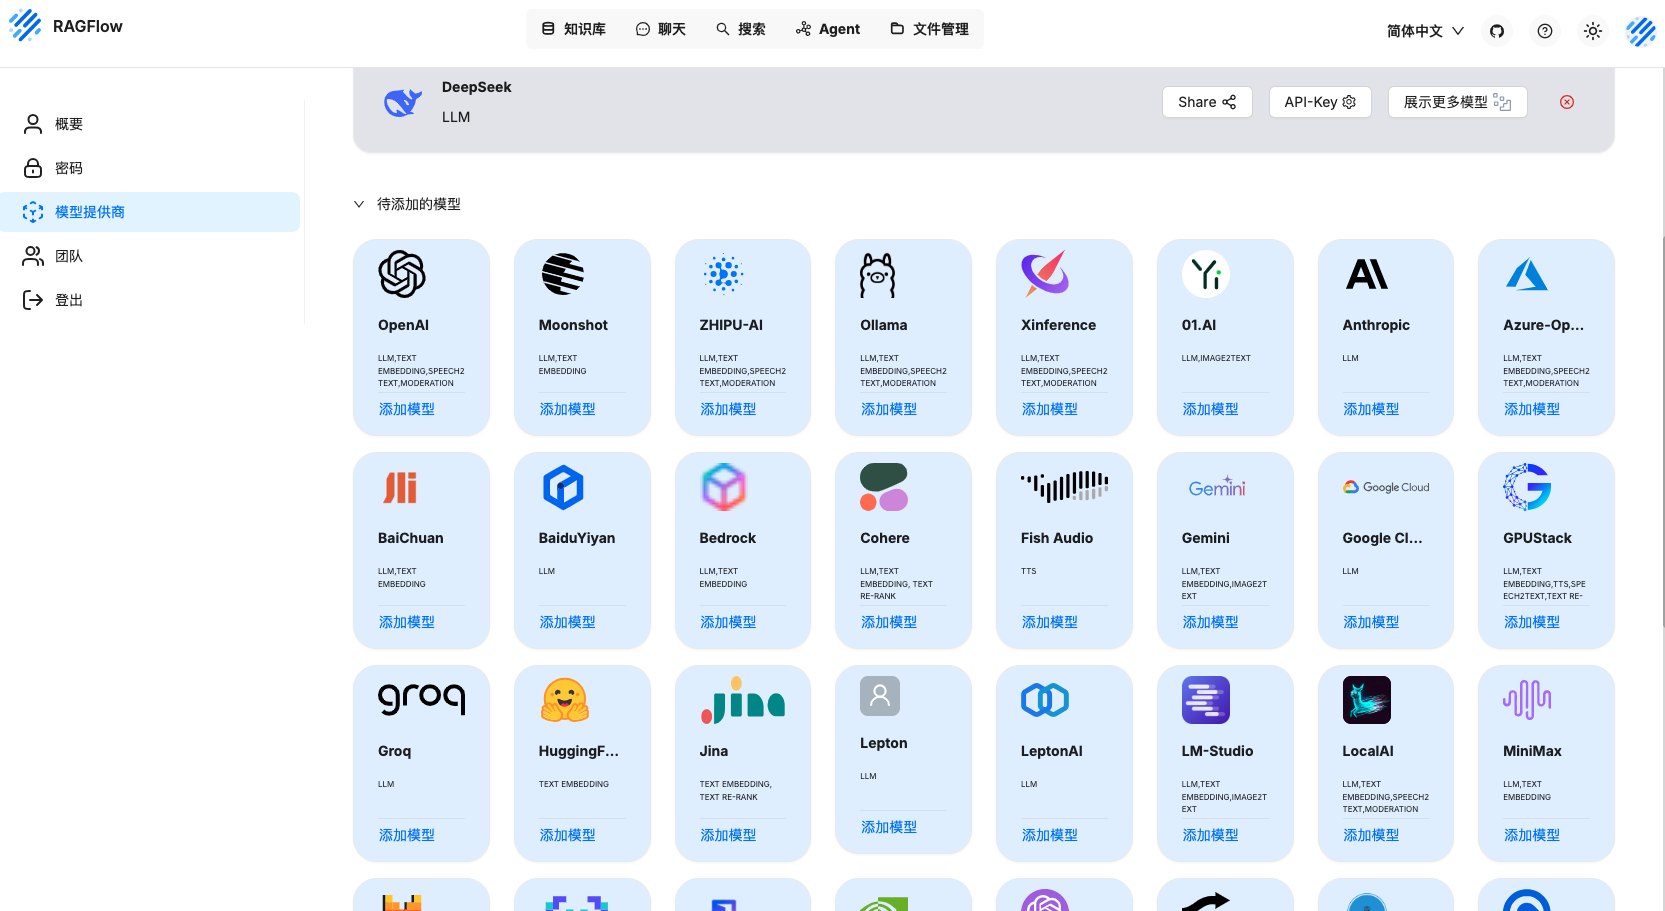Image resolution: width=1665 pixels, height=911 pixels.
Task: Click the LM-Studio logo icon
Action: (1206, 700)
